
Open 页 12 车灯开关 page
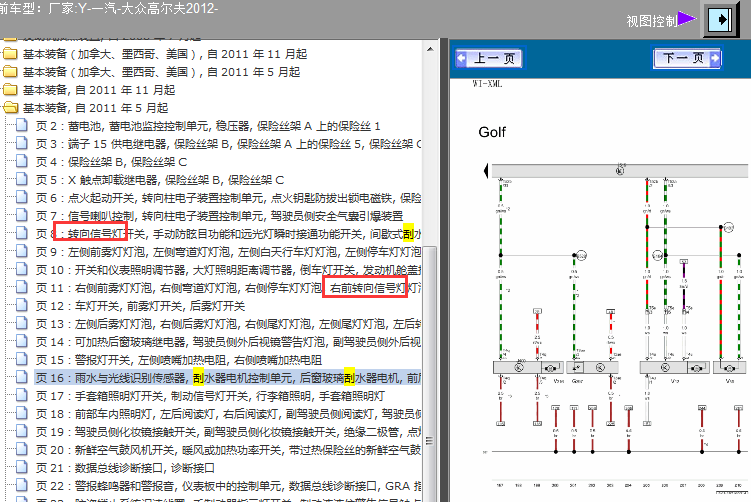click(x=140, y=306)
